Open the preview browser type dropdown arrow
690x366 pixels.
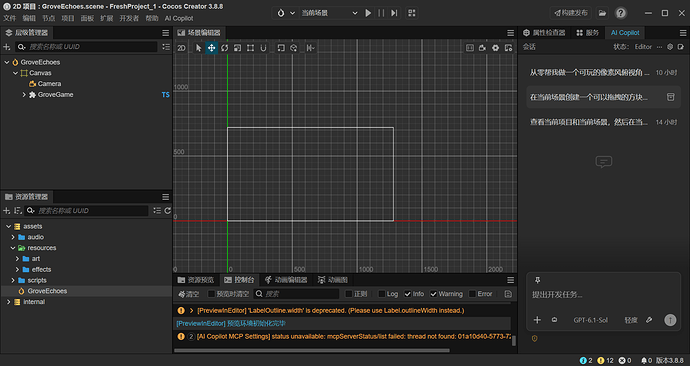click(292, 13)
